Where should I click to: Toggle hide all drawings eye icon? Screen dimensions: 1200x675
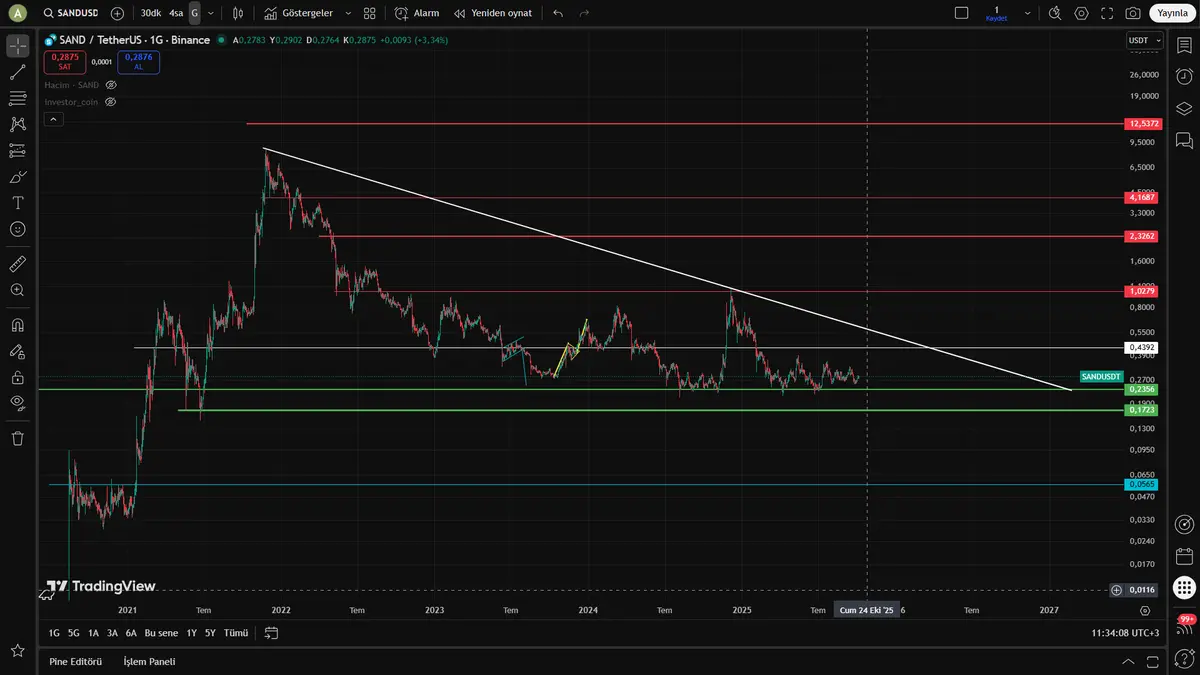[17, 403]
